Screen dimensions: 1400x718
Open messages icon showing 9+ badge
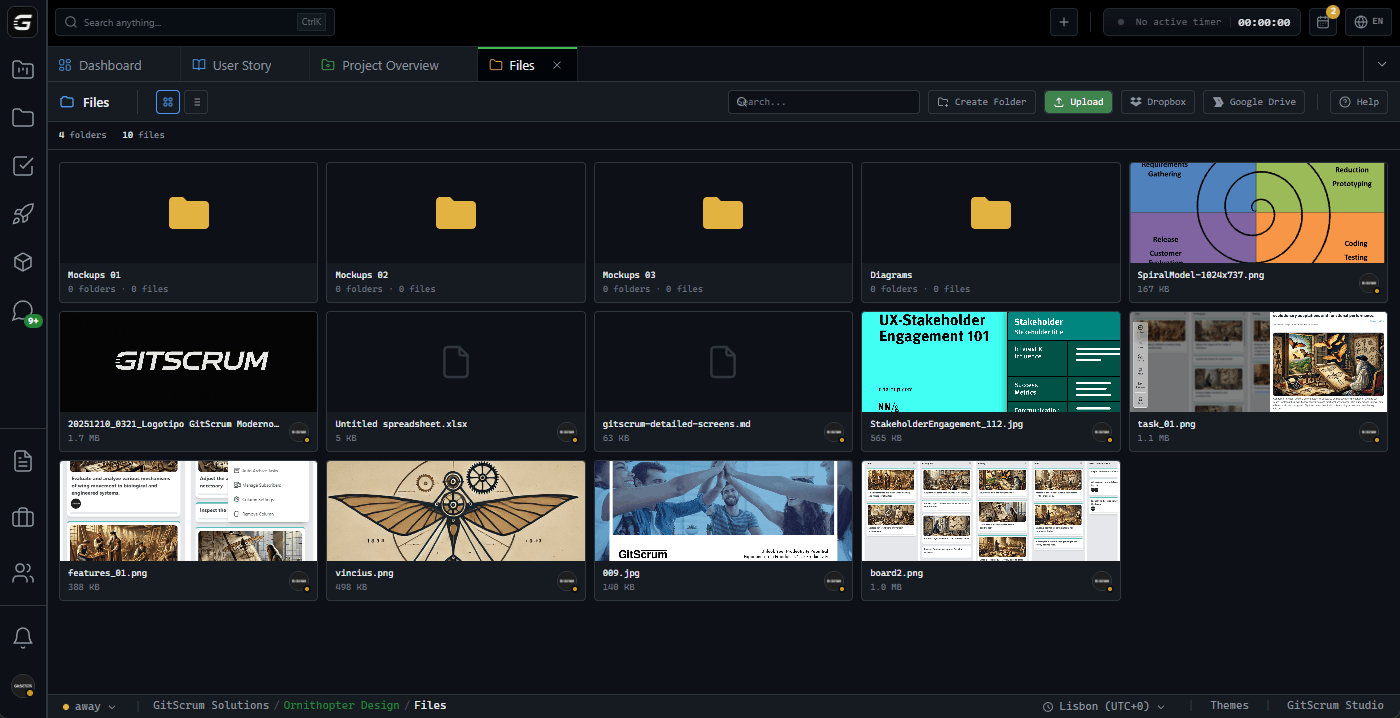pyautogui.click(x=22, y=311)
